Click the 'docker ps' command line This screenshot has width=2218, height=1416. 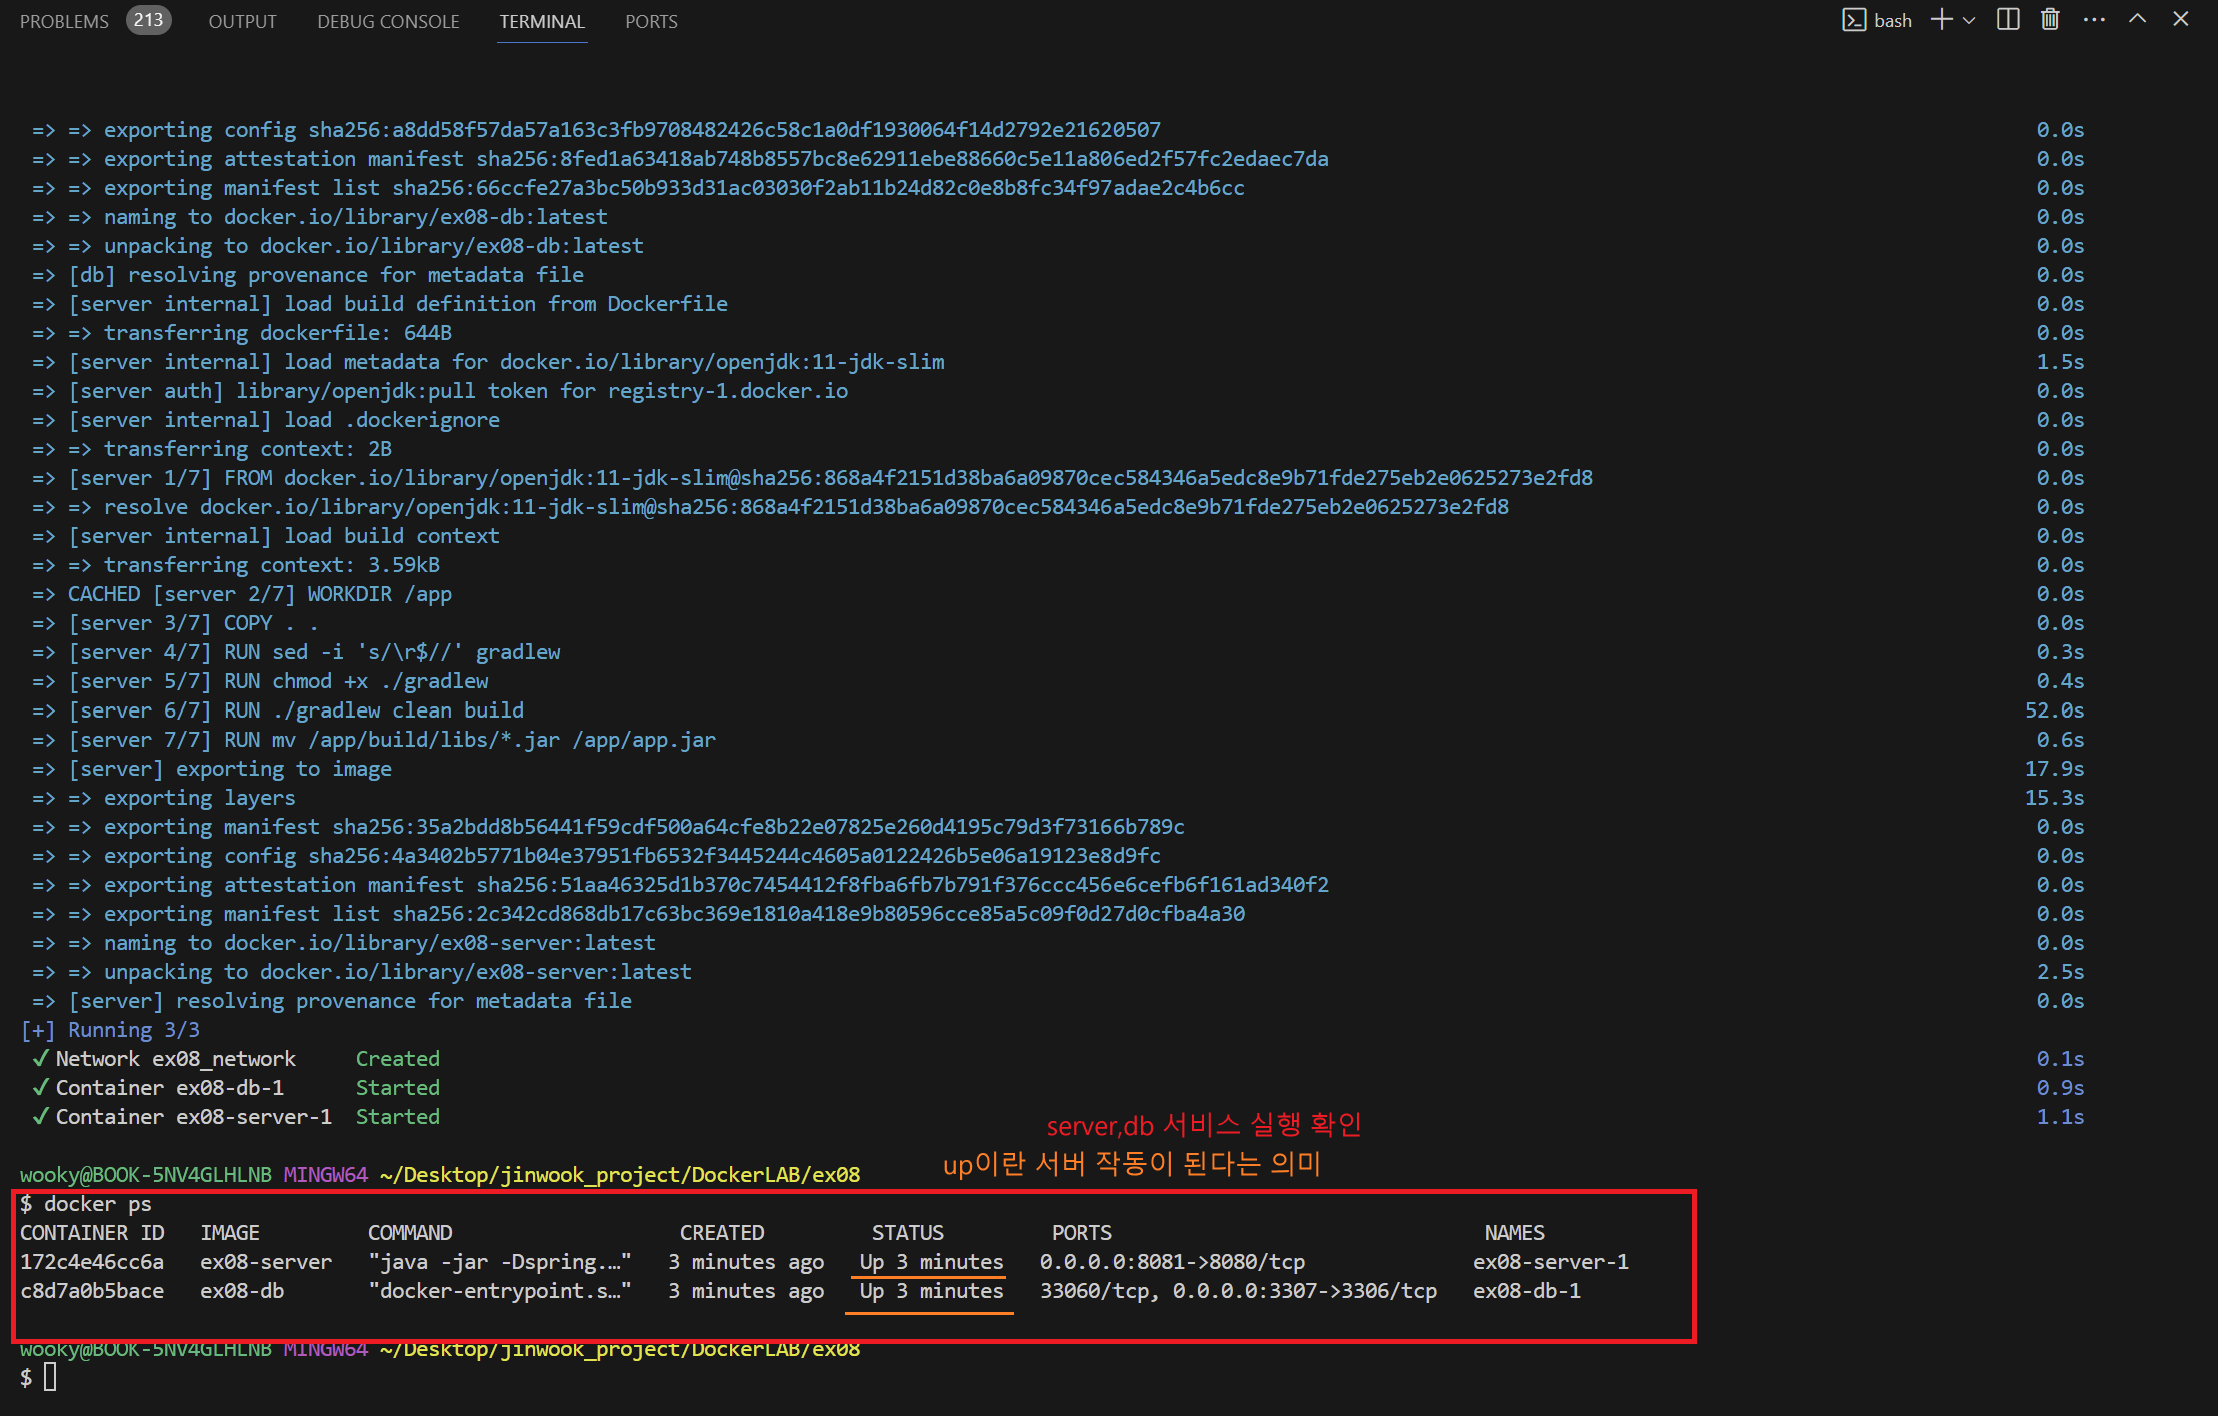[97, 1204]
